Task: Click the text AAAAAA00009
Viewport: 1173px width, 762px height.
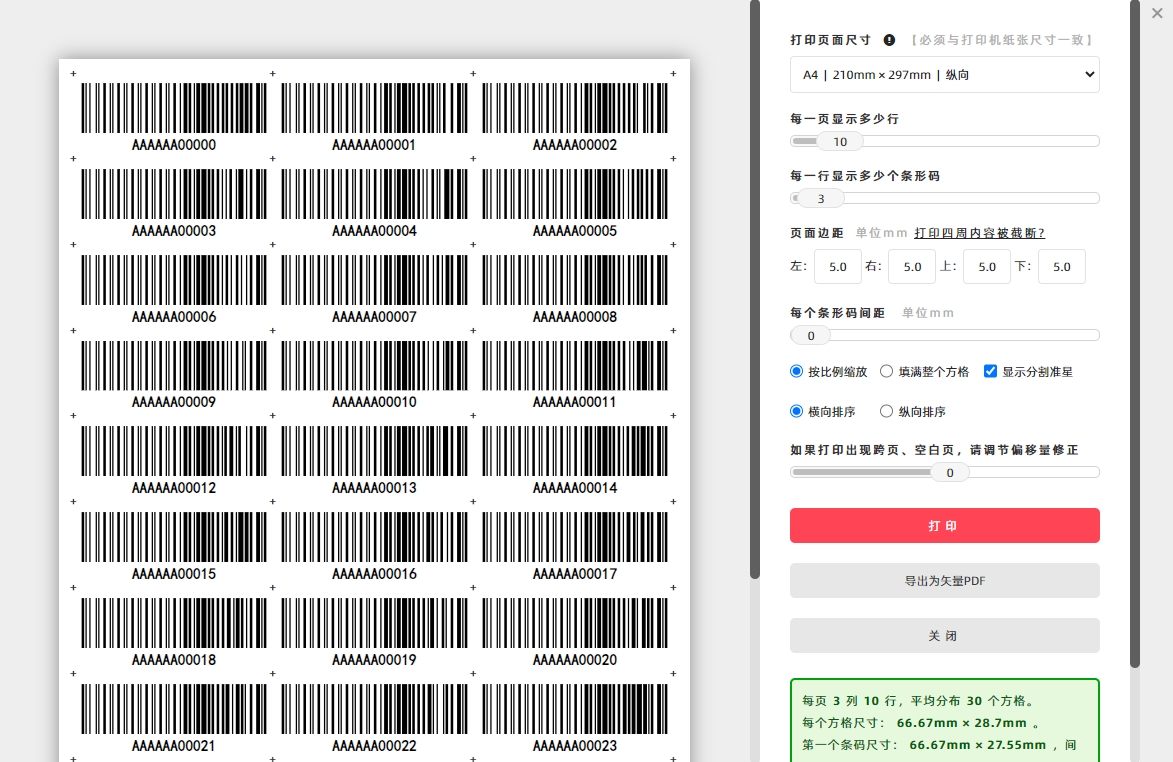Action: tap(174, 402)
